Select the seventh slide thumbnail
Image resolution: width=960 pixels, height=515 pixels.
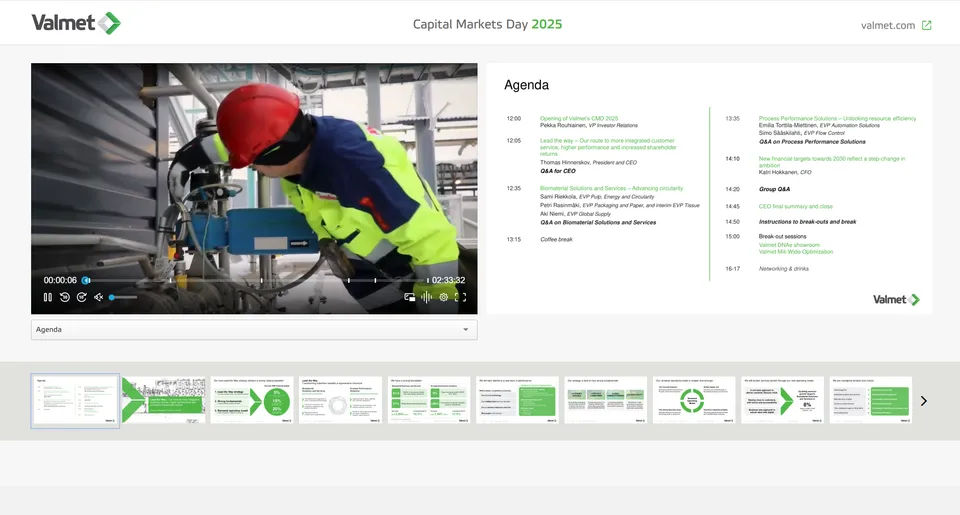click(x=606, y=400)
